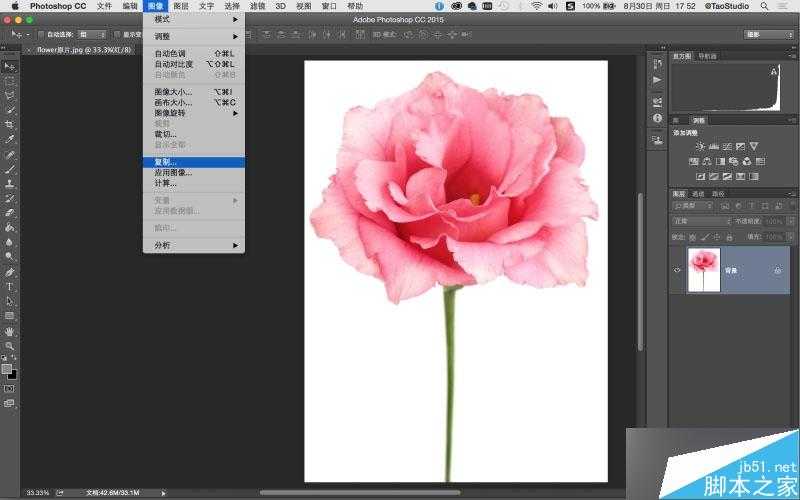Switch to the Channels tab
800x500 pixels.
coord(698,194)
